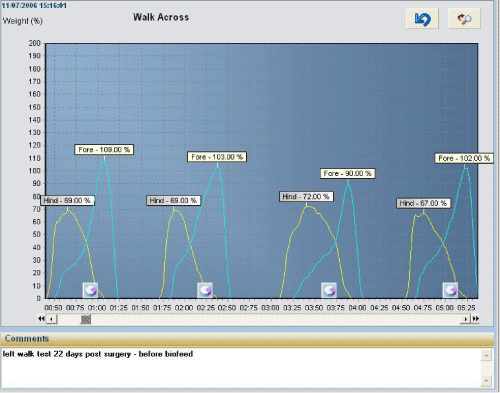Click the Weight (%) axis label
The width and height of the screenshot is (500, 393).
[x=23, y=21]
